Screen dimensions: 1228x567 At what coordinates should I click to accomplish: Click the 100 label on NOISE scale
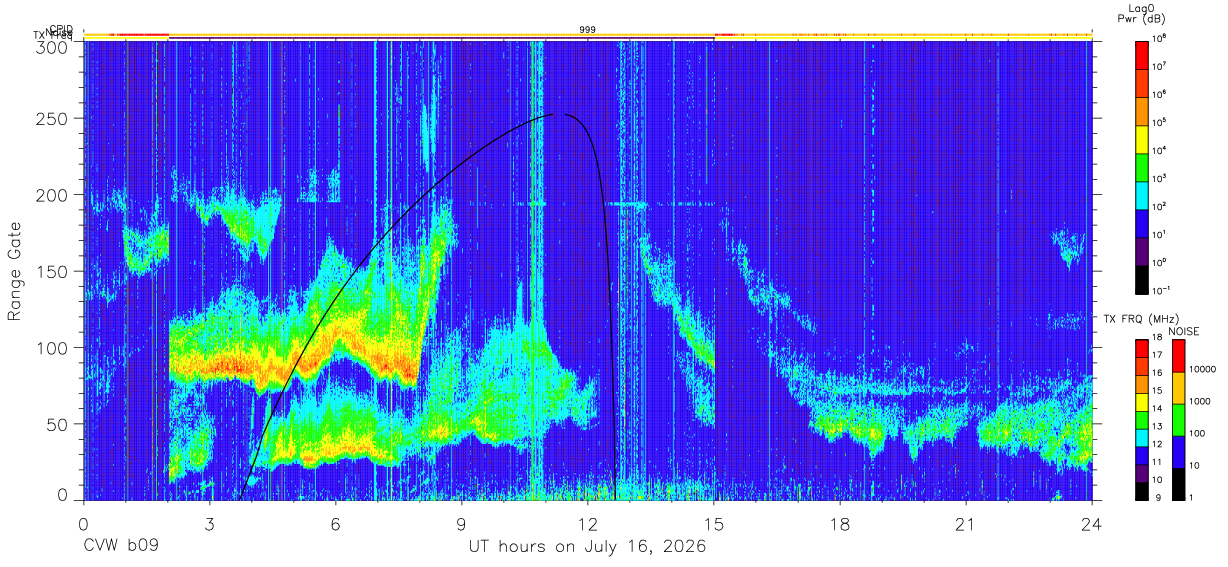tap(1198, 434)
